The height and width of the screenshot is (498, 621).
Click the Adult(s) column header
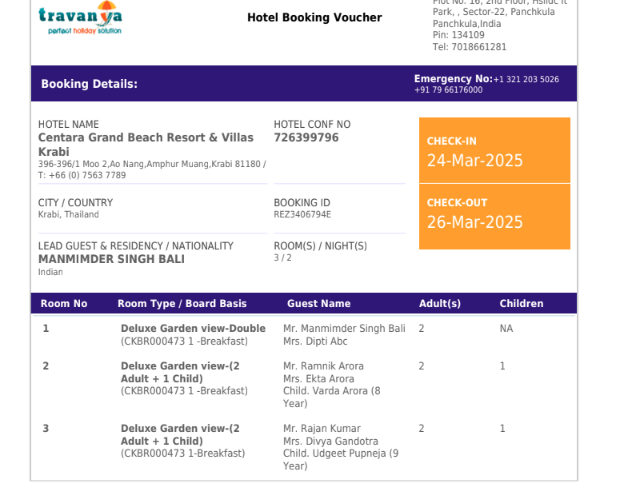(x=440, y=303)
